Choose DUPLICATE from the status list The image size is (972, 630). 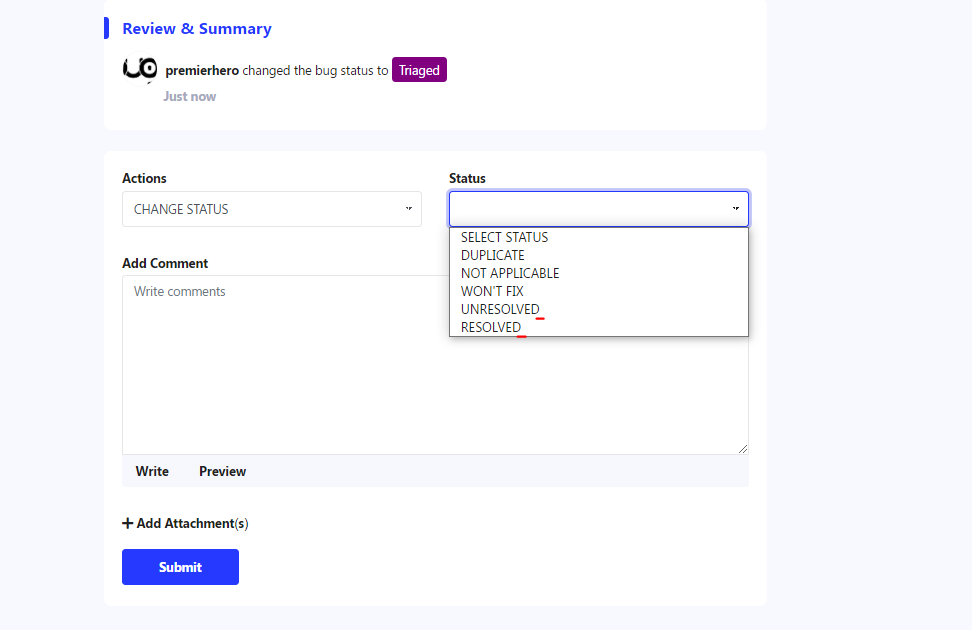tap(492, 255)
